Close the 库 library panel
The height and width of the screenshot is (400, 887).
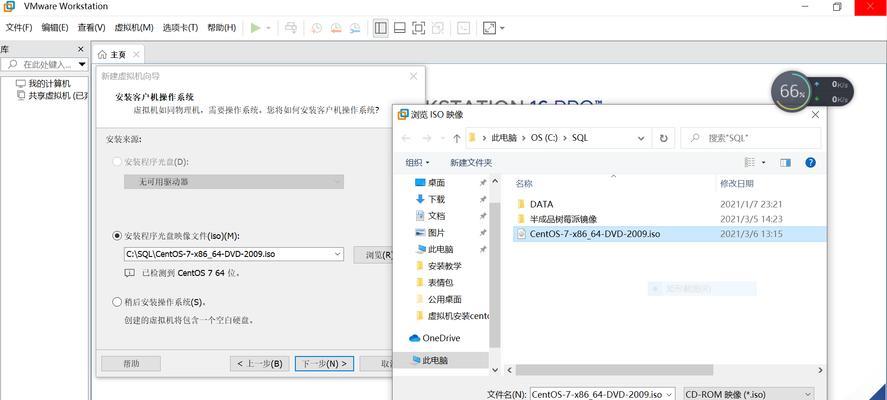80,49
